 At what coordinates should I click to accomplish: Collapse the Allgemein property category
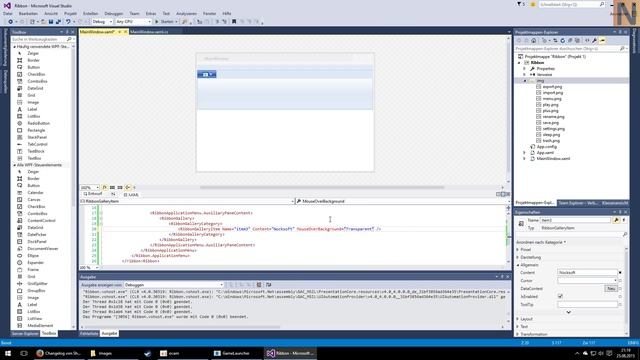518,265
